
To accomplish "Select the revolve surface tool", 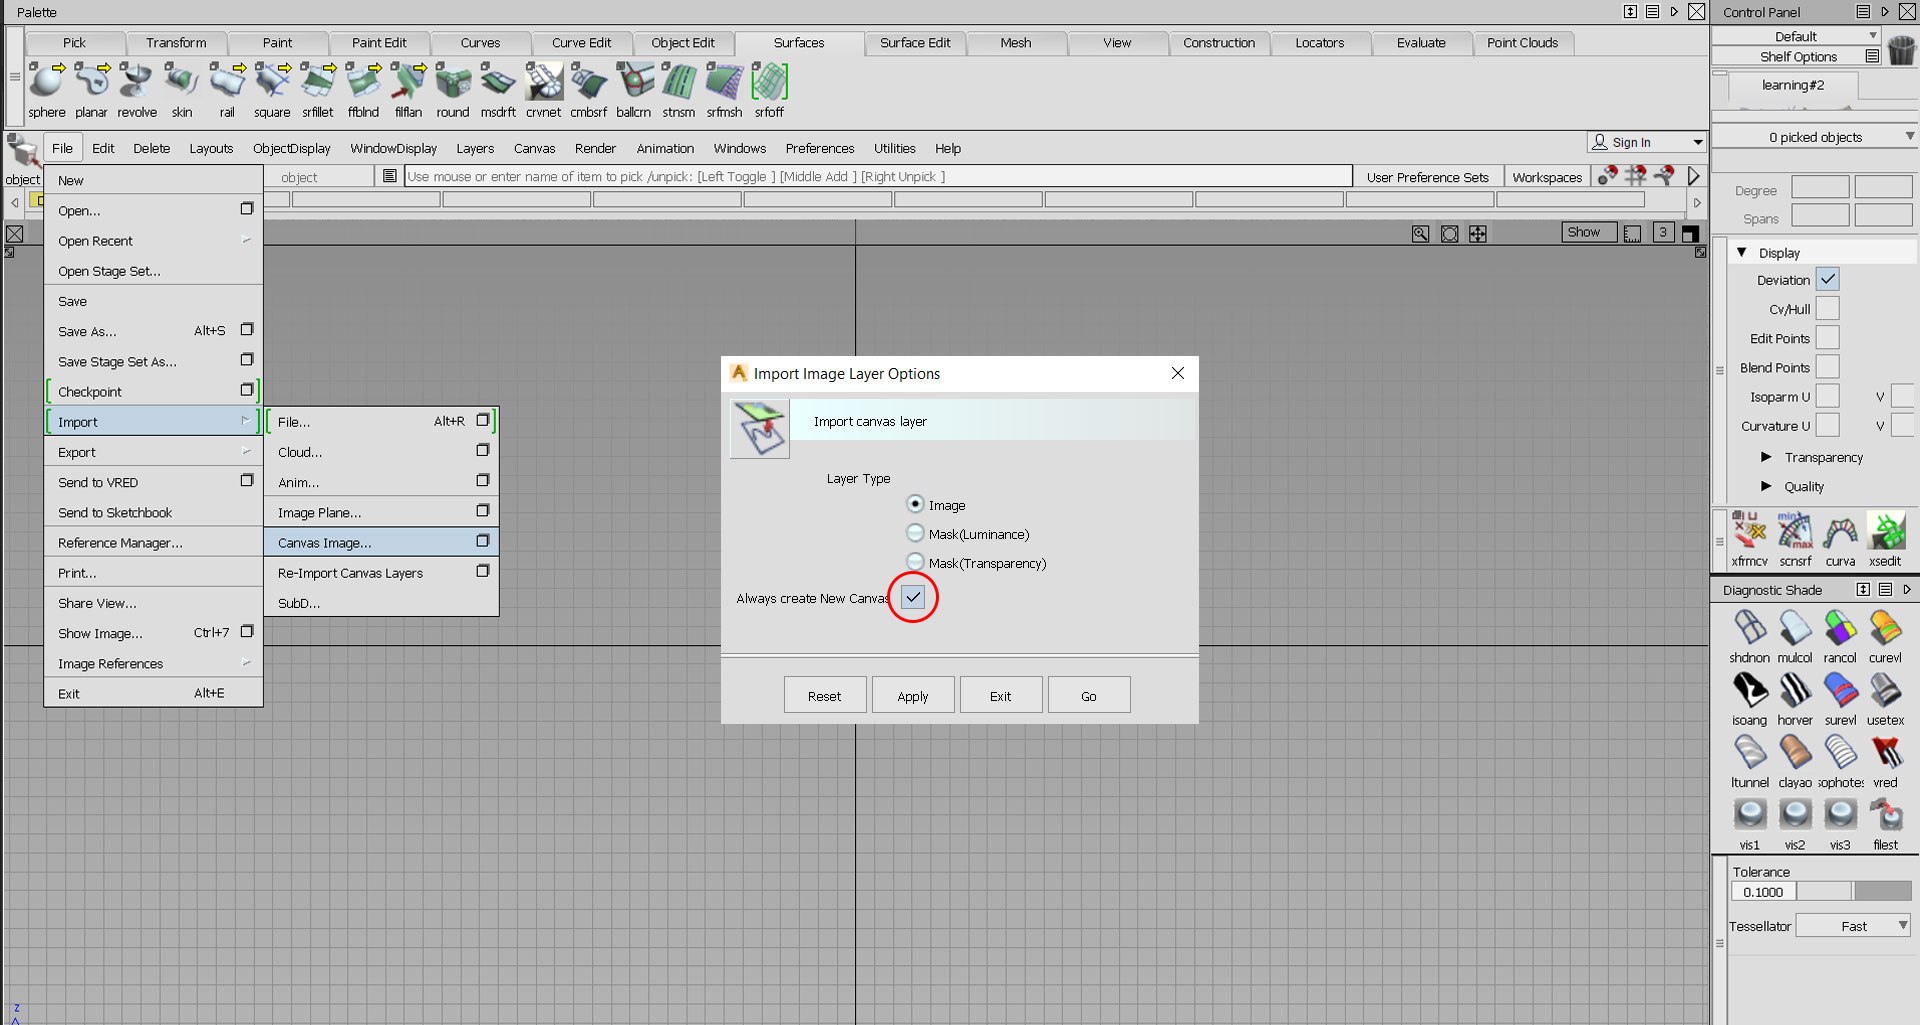I will point(136,83).
